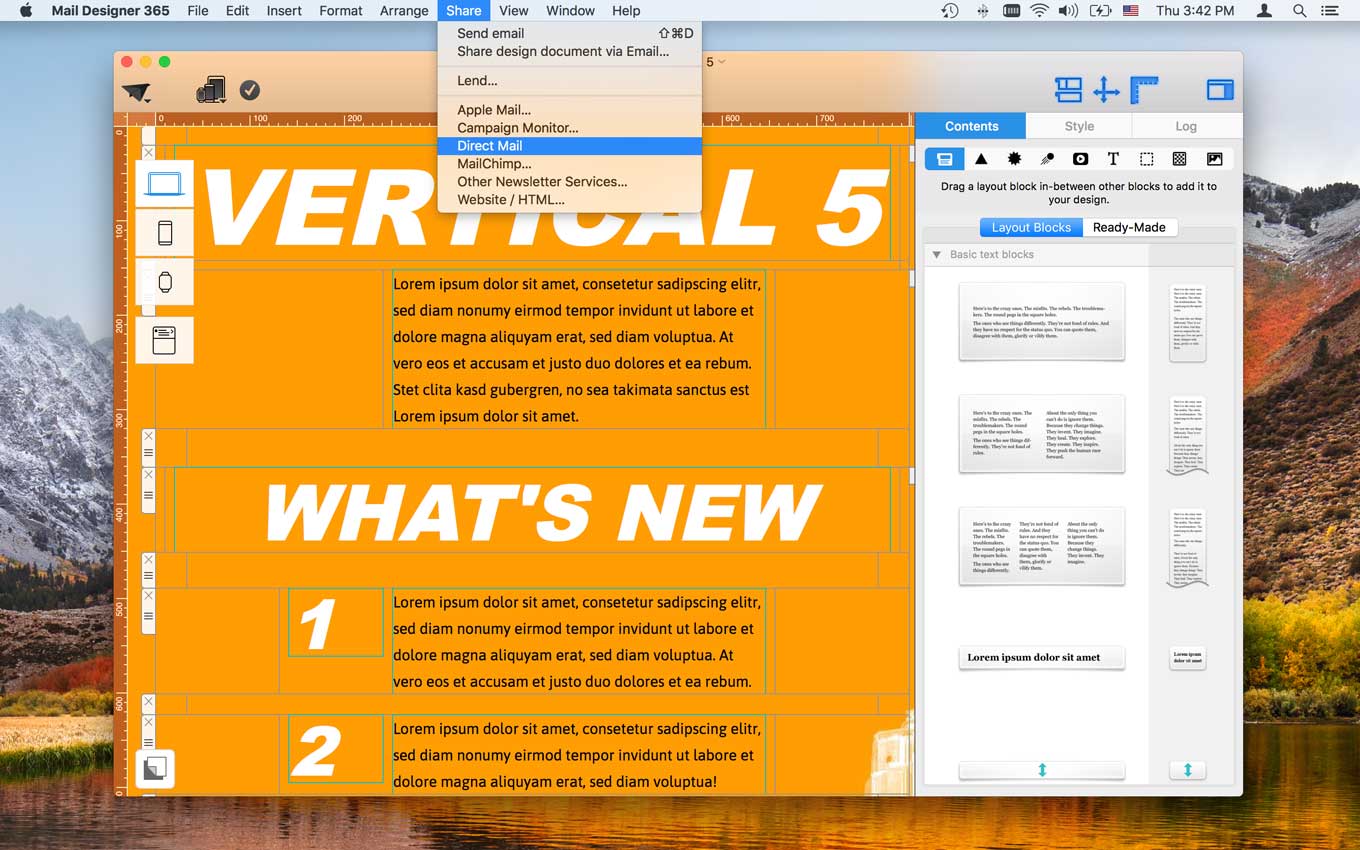
Task: Select the triangle shapes content icon
Action: coord(981,159)
